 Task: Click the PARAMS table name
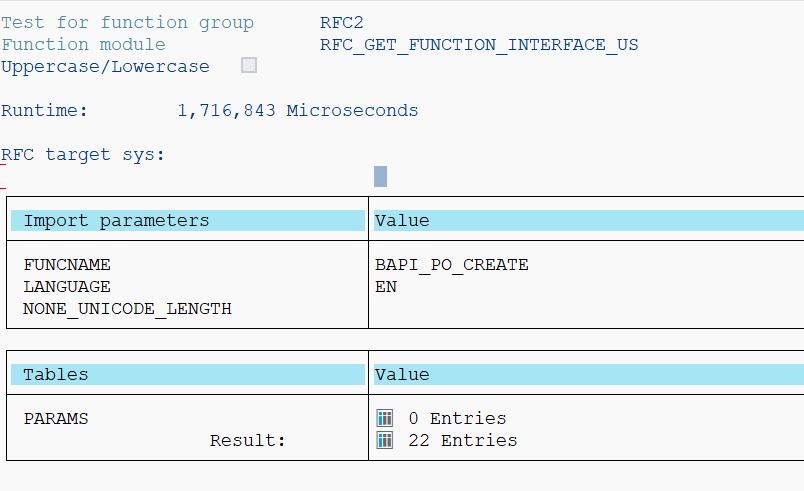coord(56,419)
